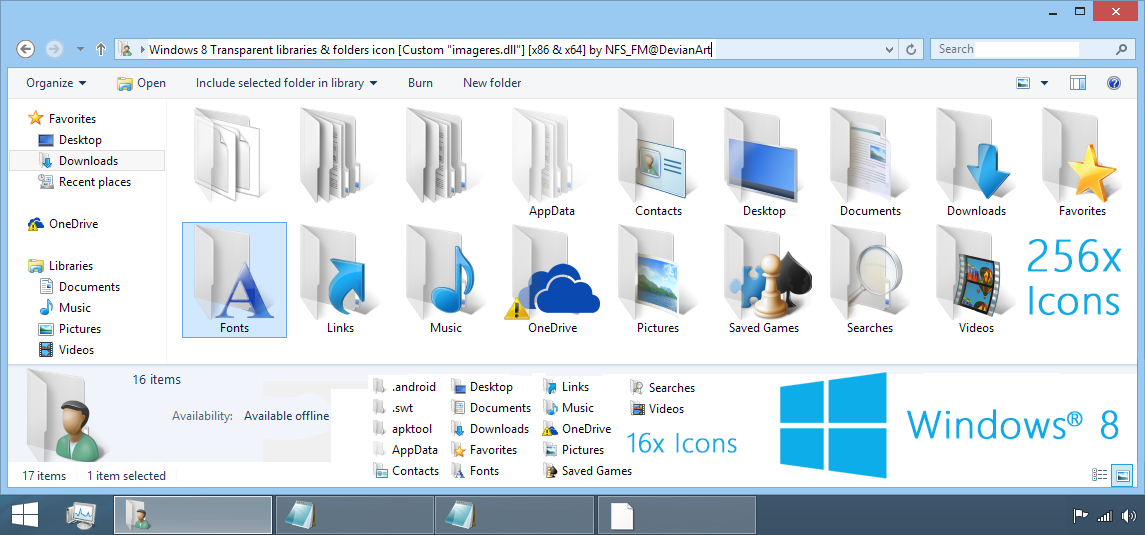Expand the address bar history dropdown
Image resolution: width=1145 pixels, height=535 pixels.
pos(889,50)
